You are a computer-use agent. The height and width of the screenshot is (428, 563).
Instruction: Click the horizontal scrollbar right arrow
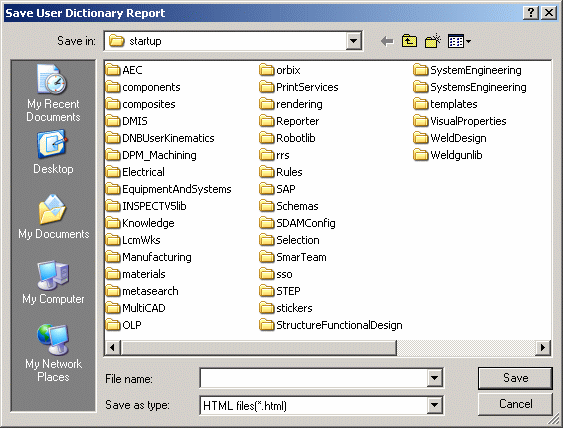(543, 347)
